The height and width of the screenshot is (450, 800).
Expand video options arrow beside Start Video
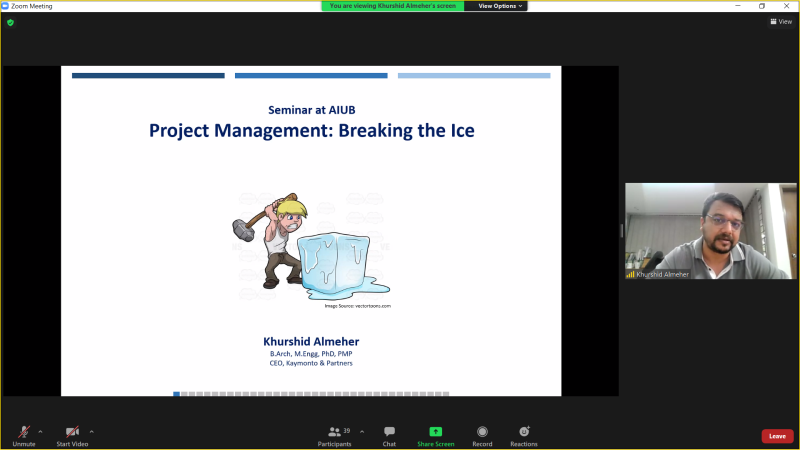click(91, 432)
